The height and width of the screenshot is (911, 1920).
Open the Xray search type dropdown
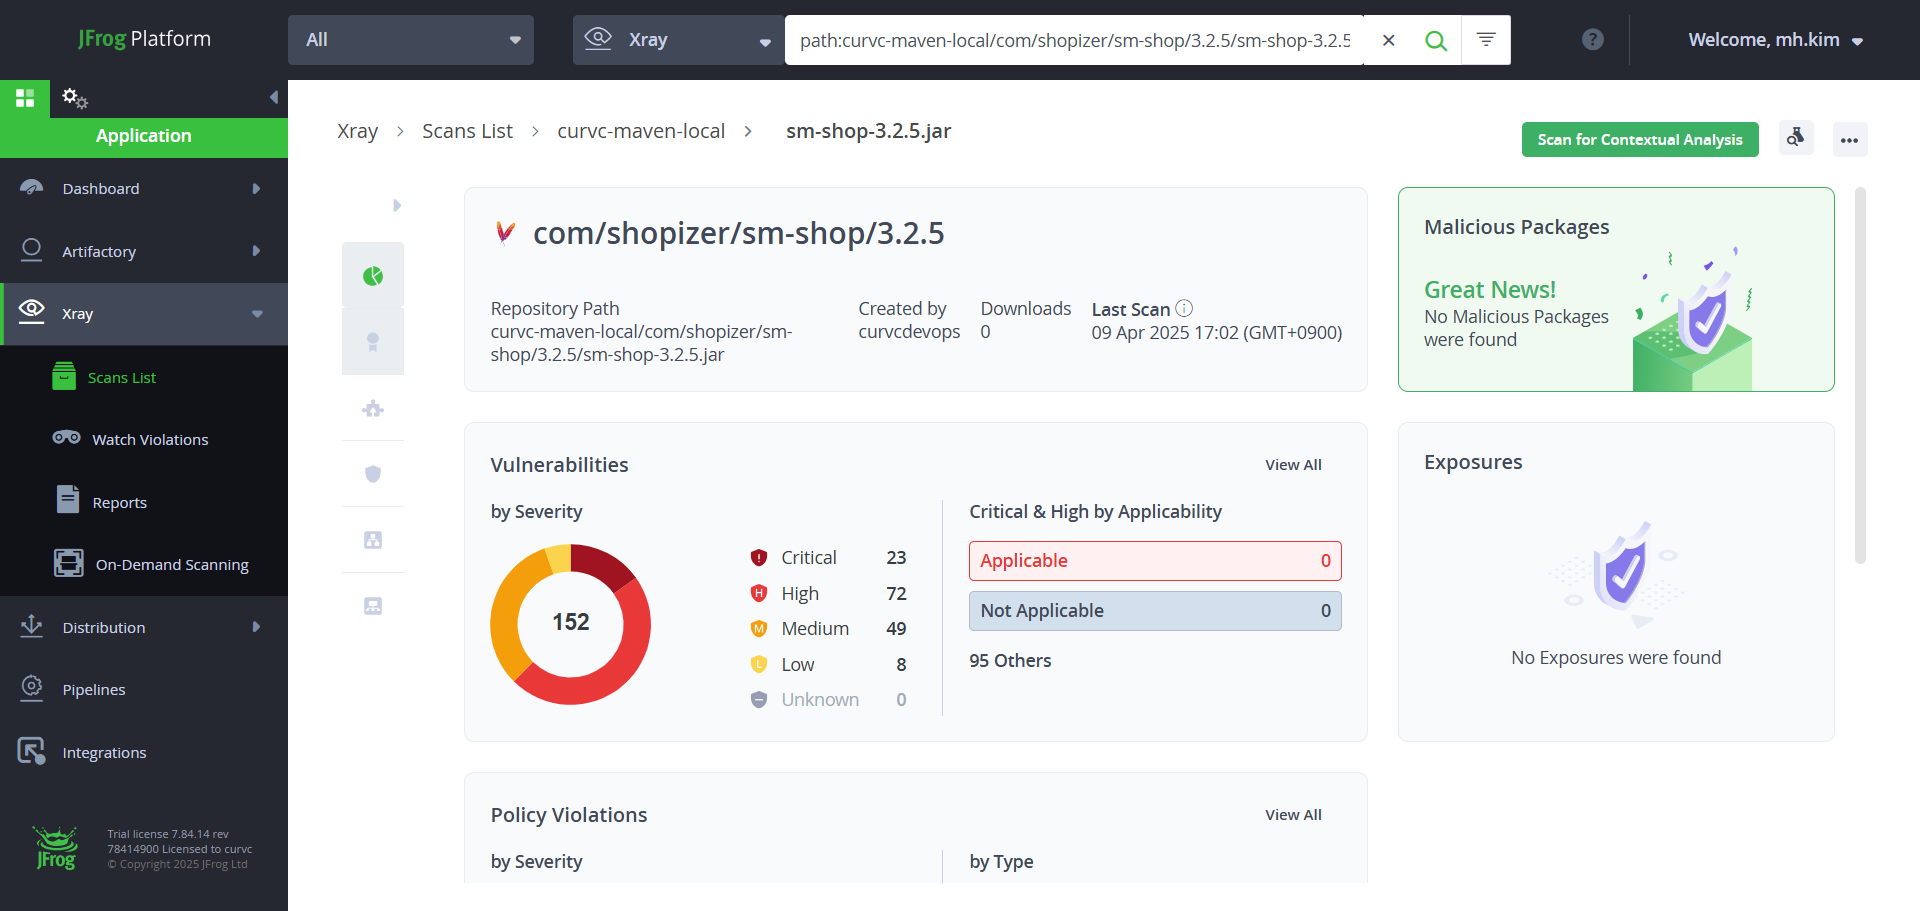(678, 40)
